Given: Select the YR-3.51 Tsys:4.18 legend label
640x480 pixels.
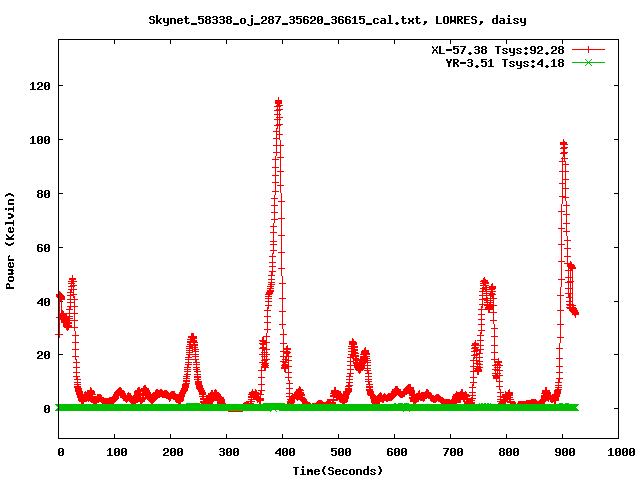Looking at the screenshot, I should tap(504, 63).
